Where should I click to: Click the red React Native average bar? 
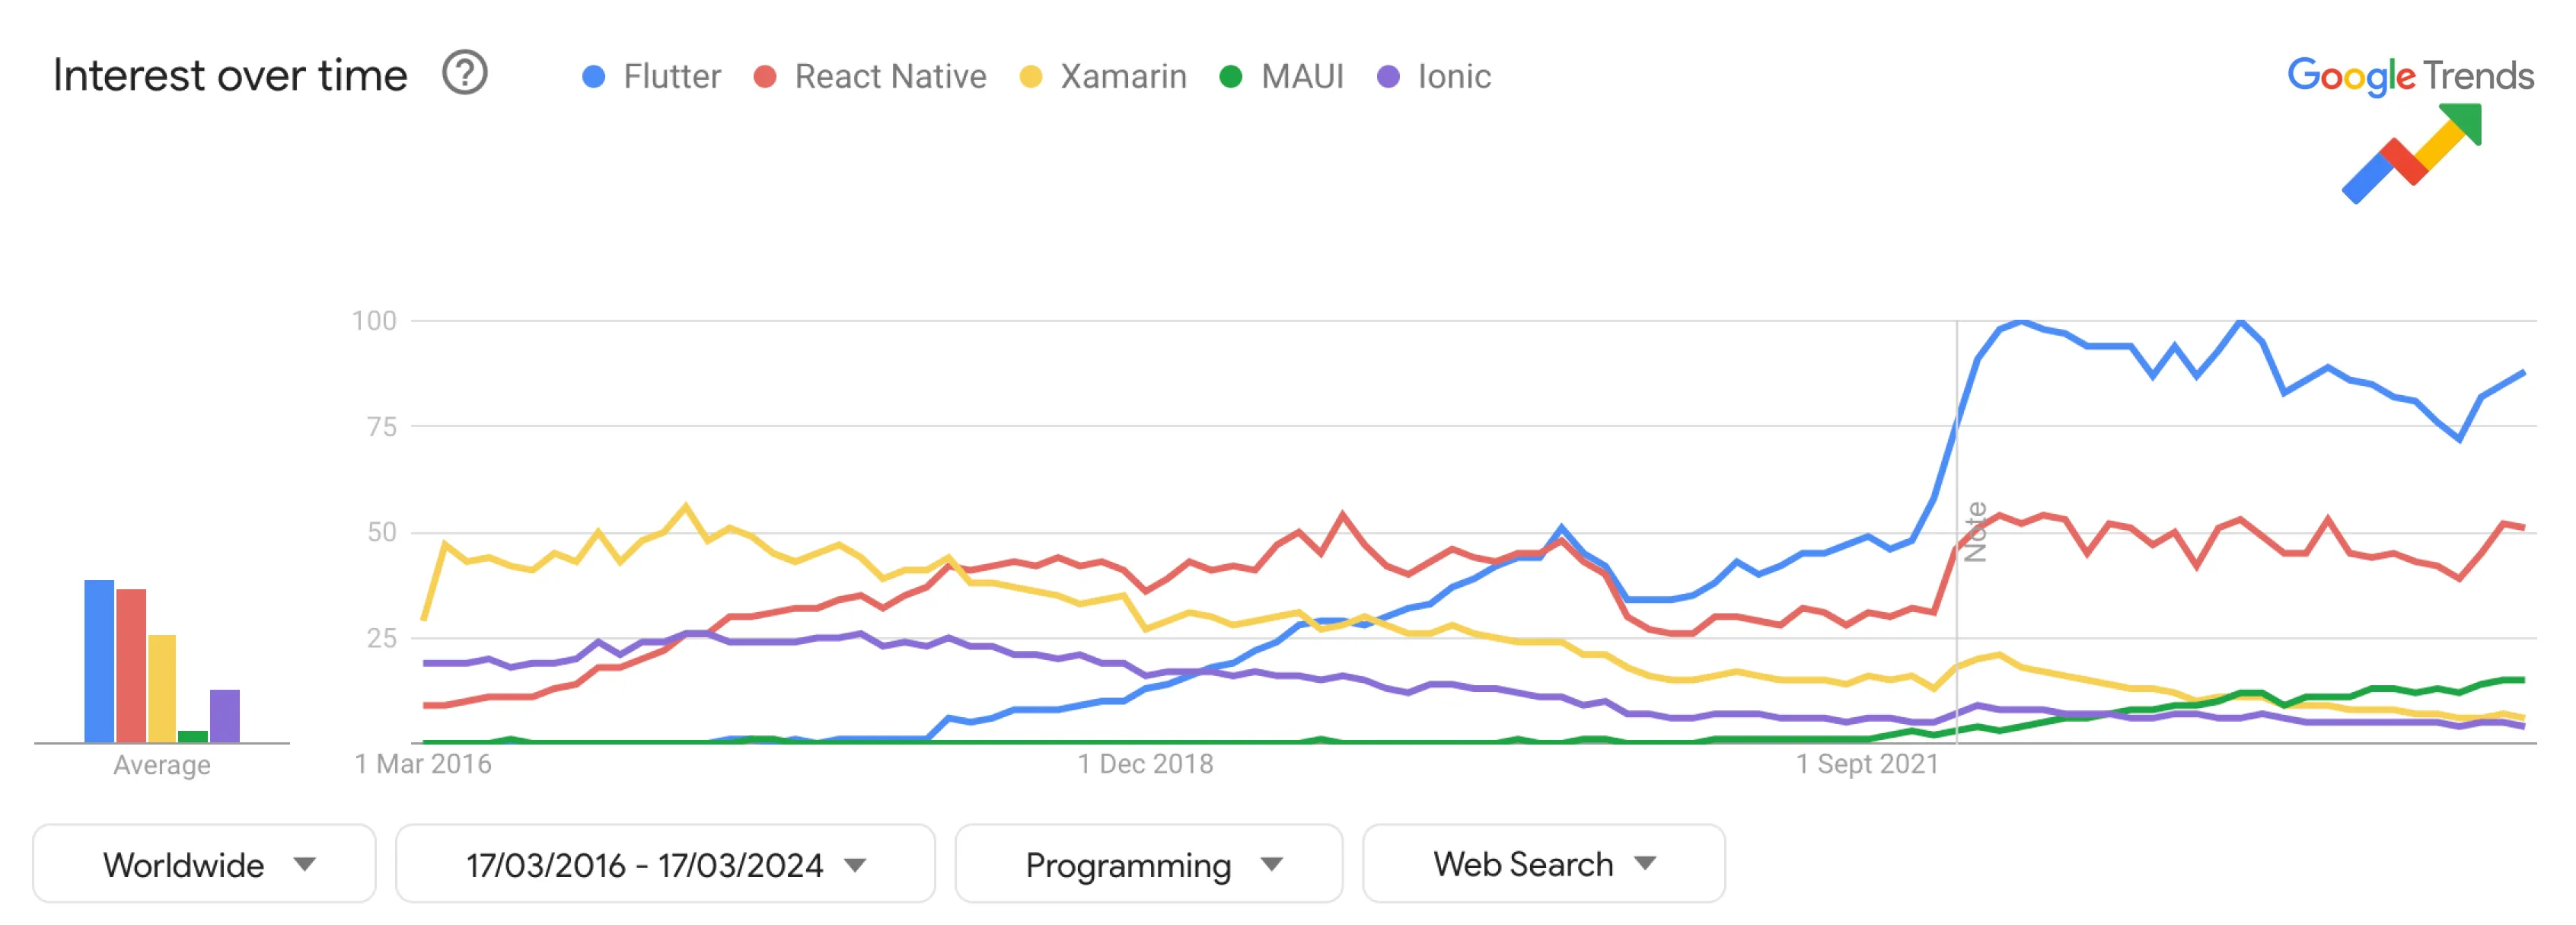(131, 666)
